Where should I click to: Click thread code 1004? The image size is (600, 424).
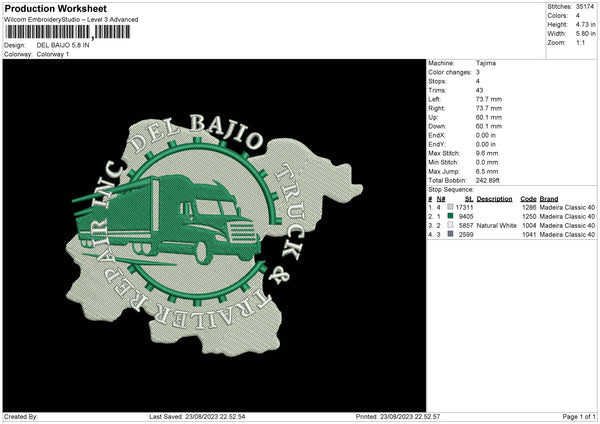pos(529,226)
